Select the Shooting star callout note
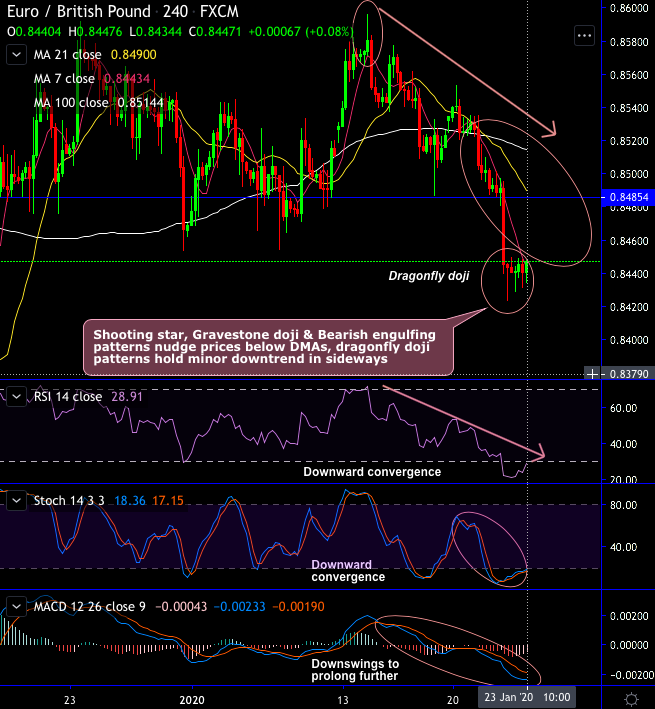This screenshot has width=655, height=709. [268, 347]
